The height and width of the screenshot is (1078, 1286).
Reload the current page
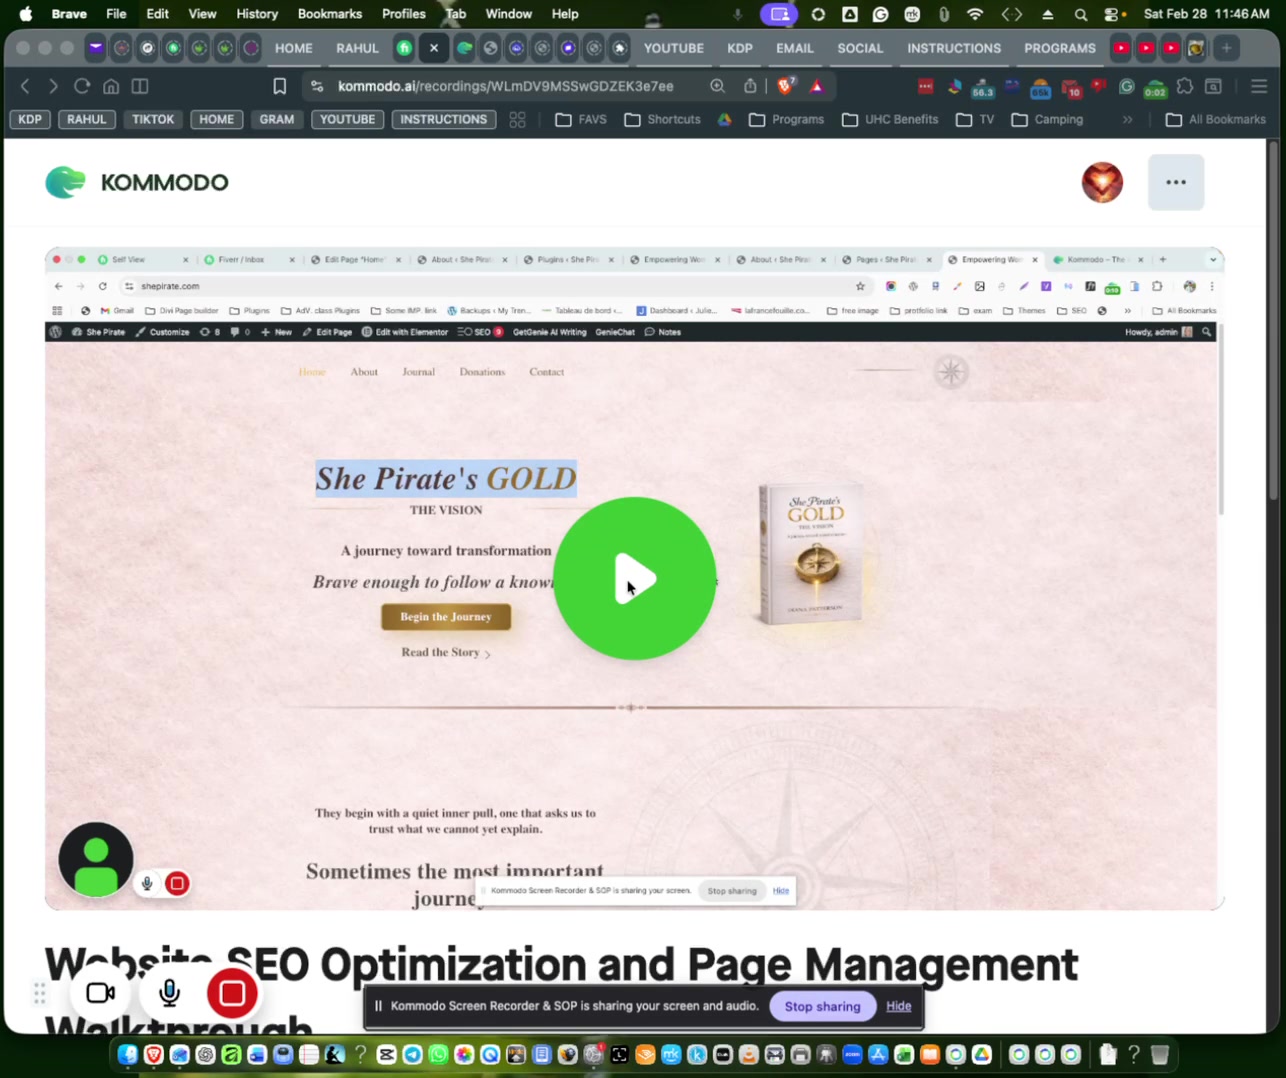82,86
